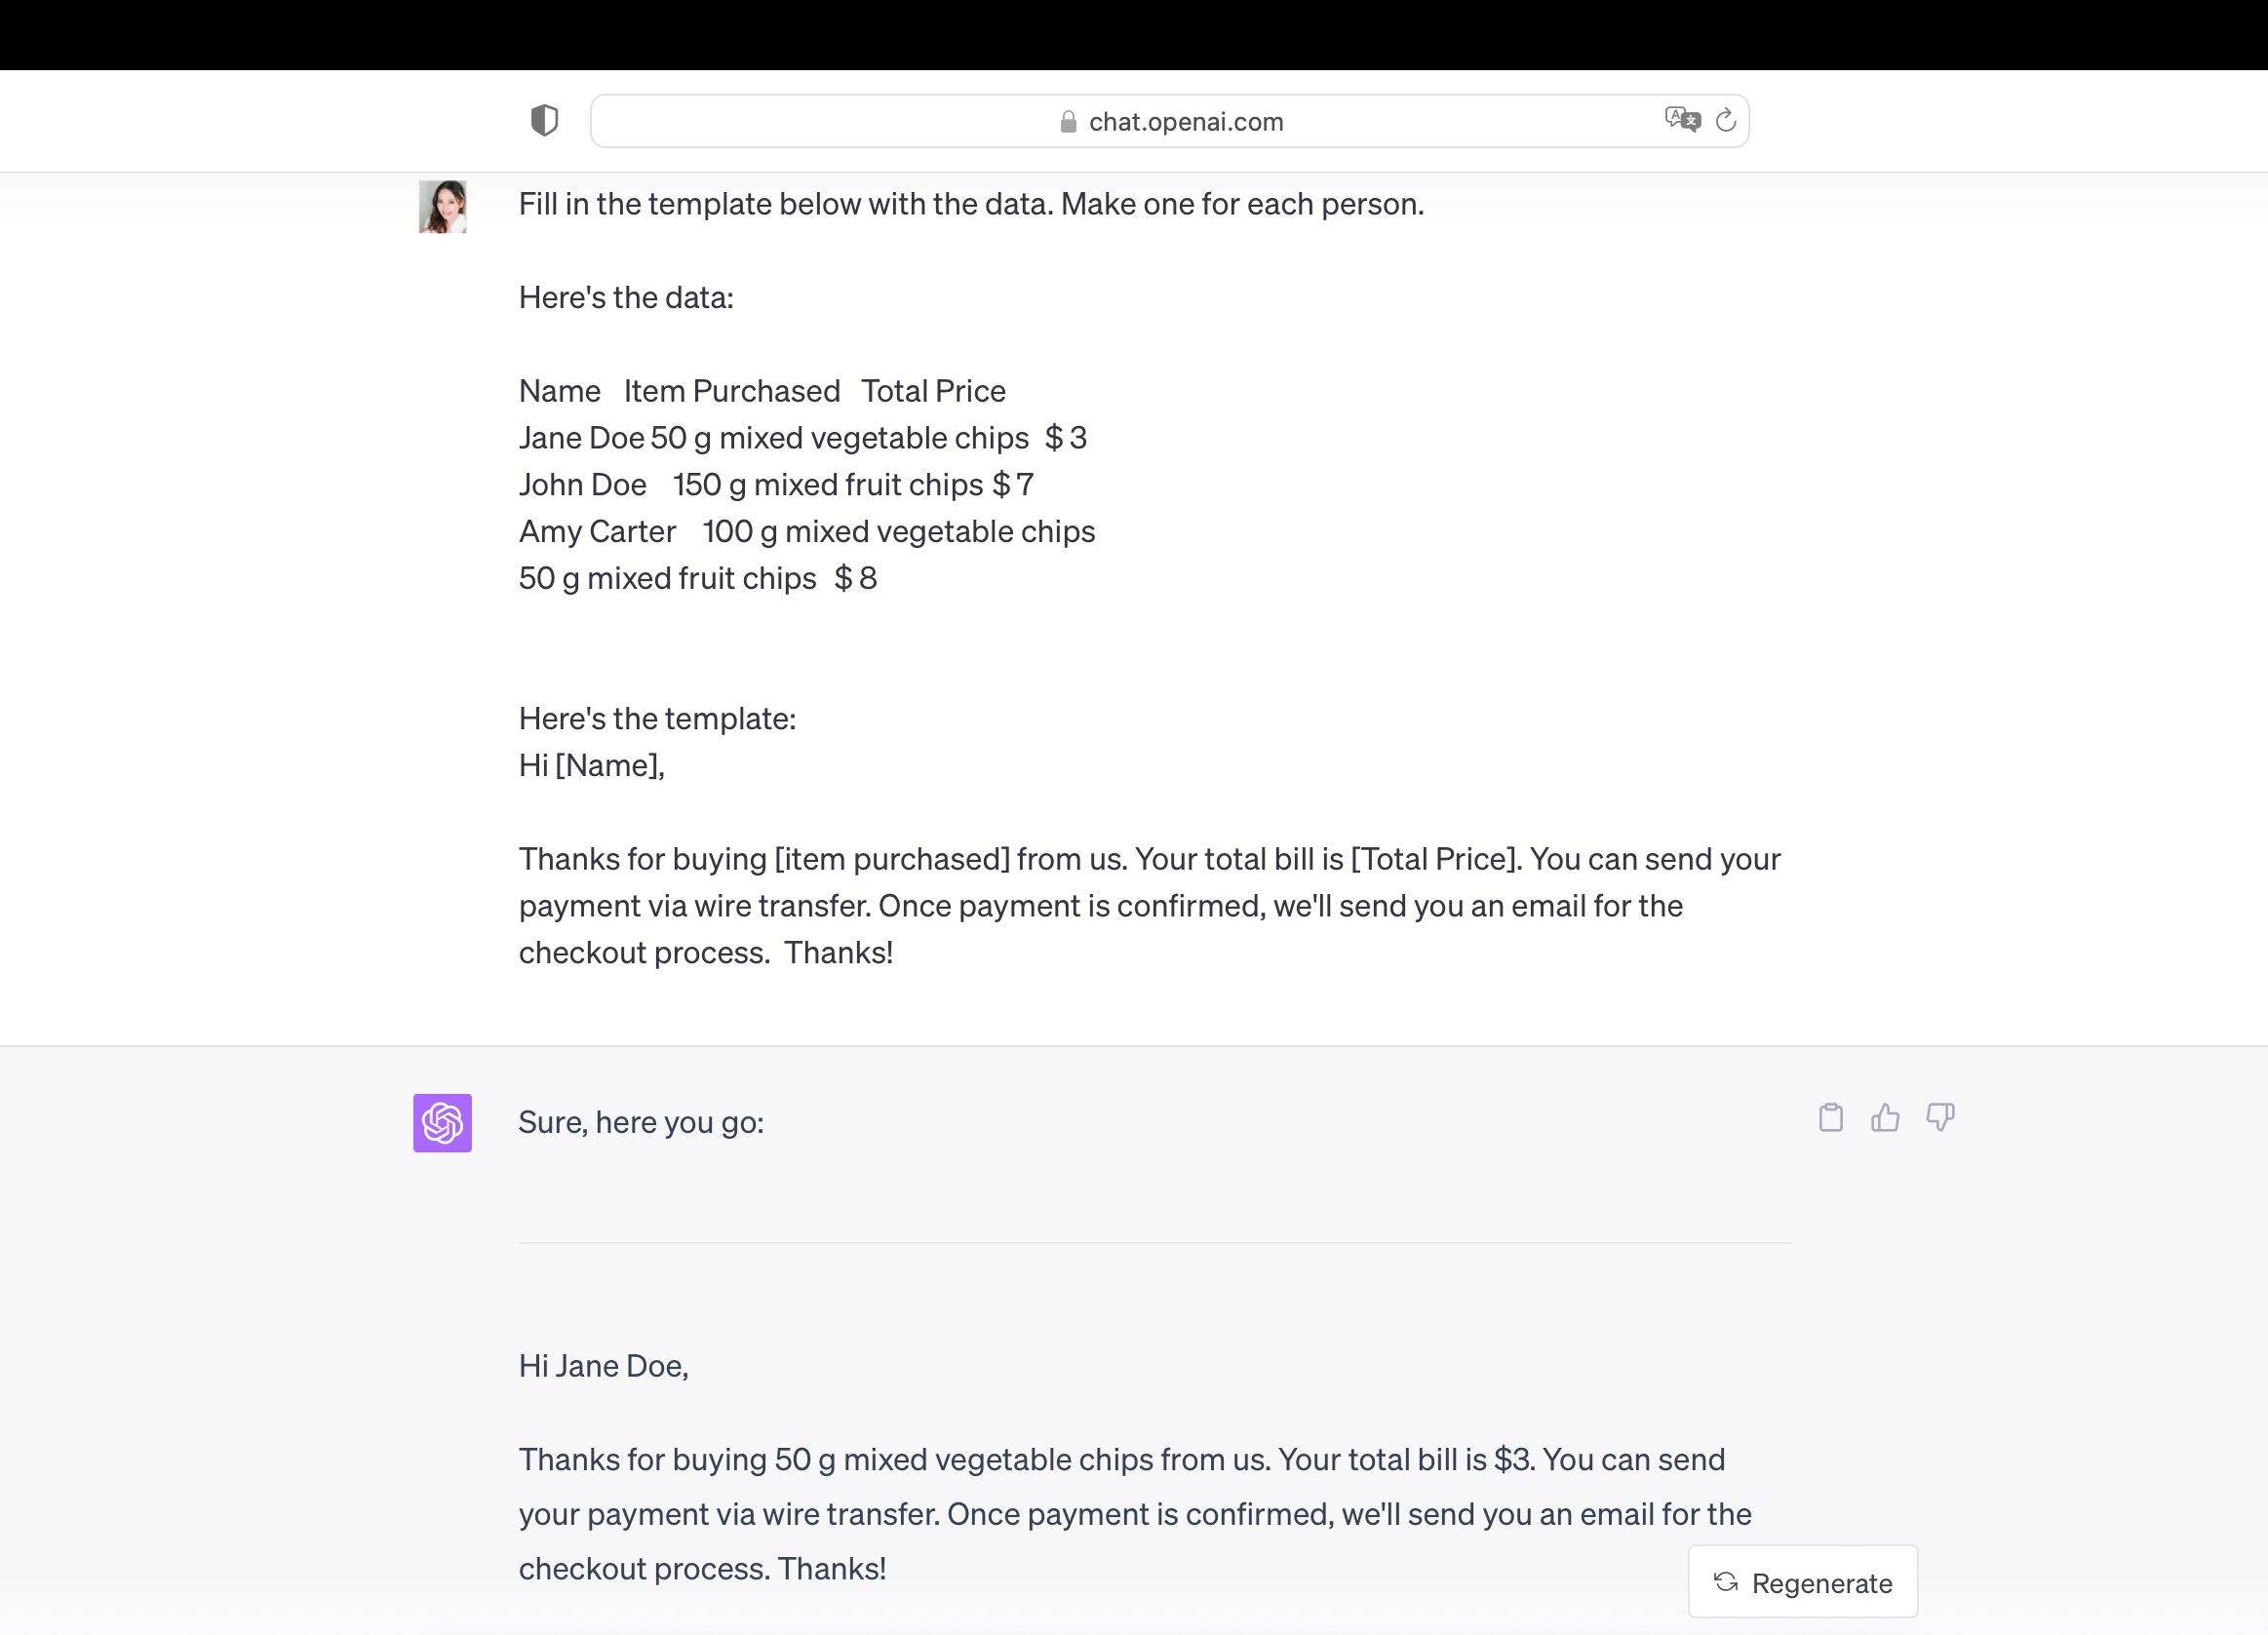Toggle thumbs down on response
The image size is (2268, 1635).
click(1938, 1115)
